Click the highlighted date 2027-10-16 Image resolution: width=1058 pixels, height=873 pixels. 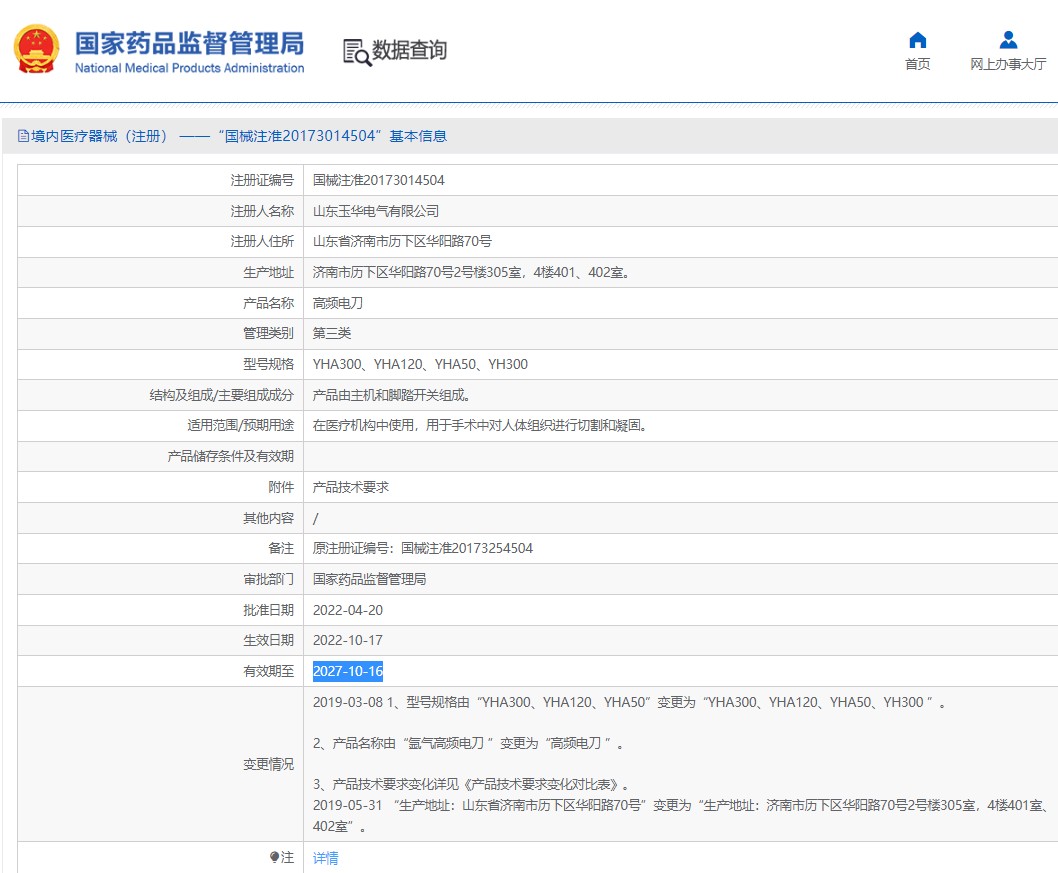(348, 671)
